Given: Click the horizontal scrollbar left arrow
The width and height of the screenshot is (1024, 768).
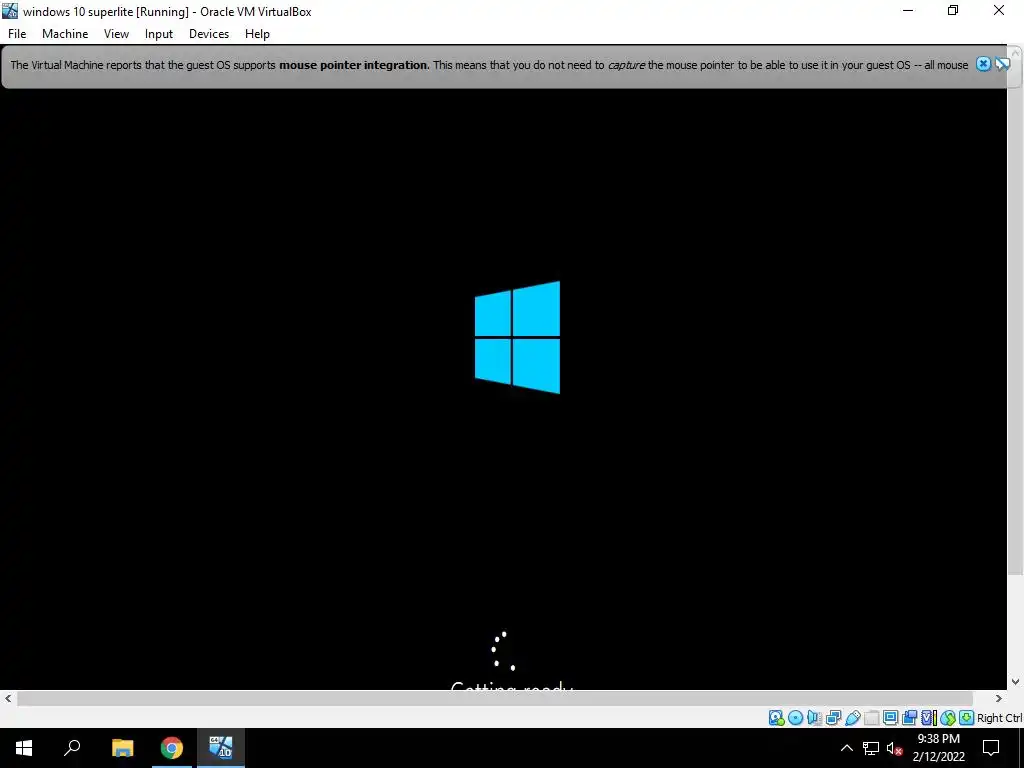Looking at the screenshot, I should pyautogui.click(x=8, y=698).
